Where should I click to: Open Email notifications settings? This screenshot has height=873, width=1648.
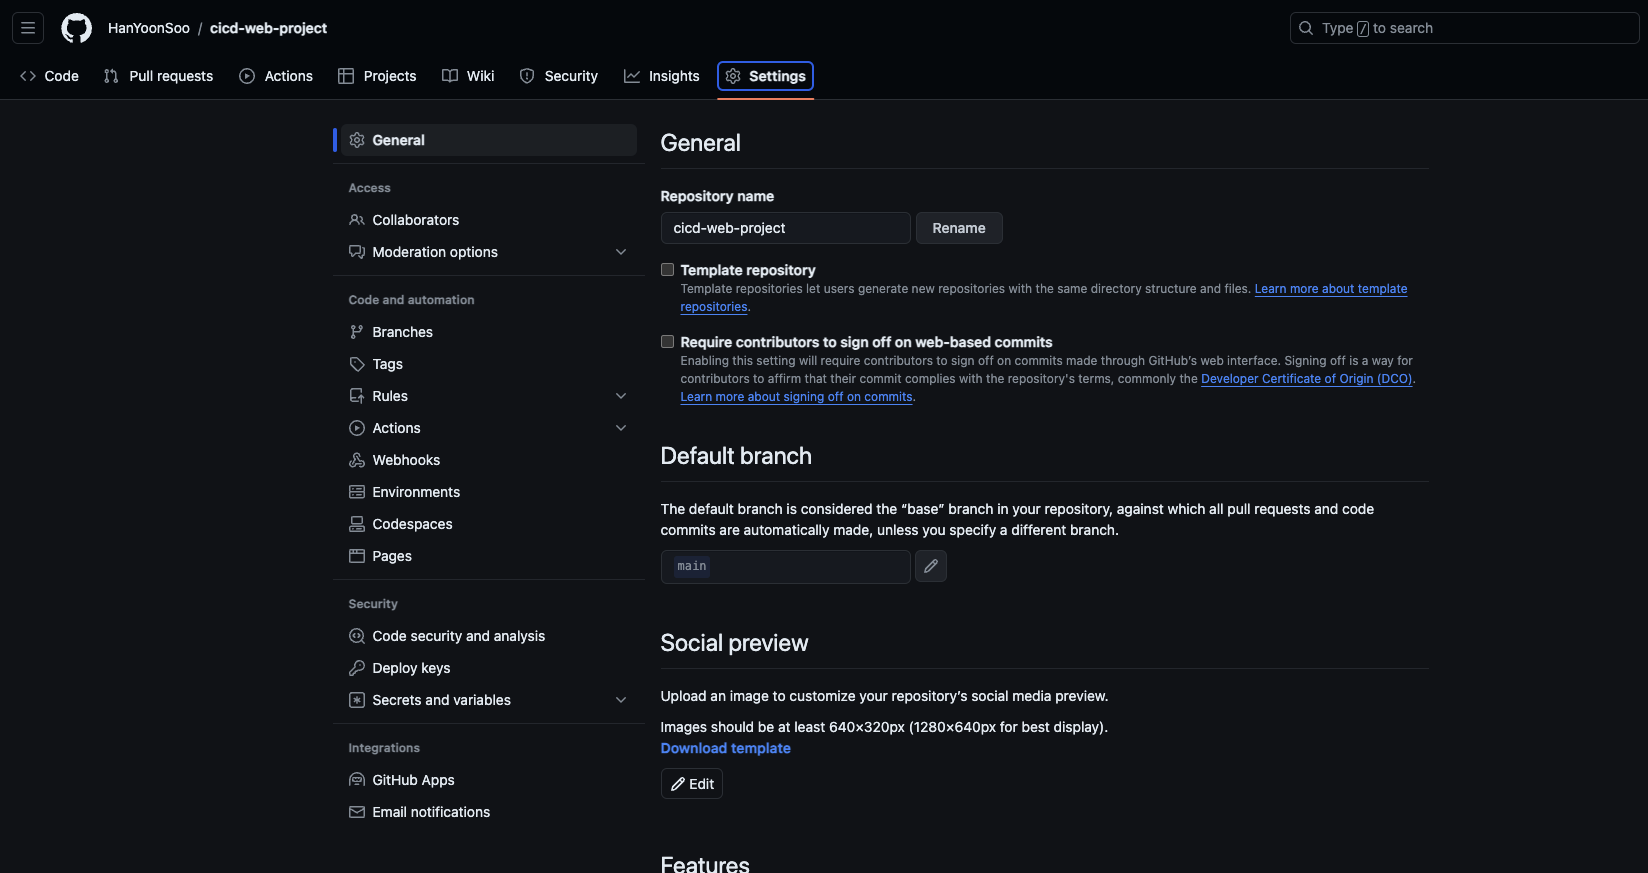click(489, 812)
